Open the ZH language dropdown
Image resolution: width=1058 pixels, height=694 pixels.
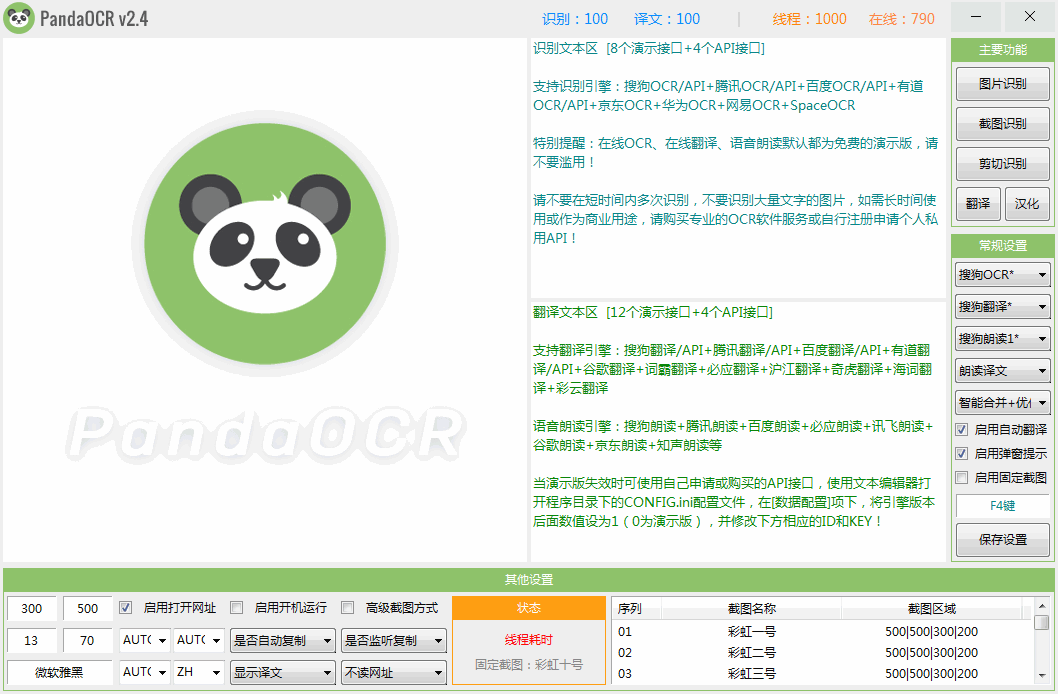click(x=199, y=672)
